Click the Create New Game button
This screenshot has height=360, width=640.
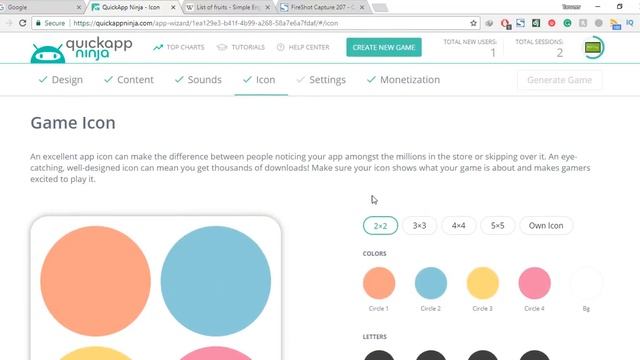coord(384,47)
